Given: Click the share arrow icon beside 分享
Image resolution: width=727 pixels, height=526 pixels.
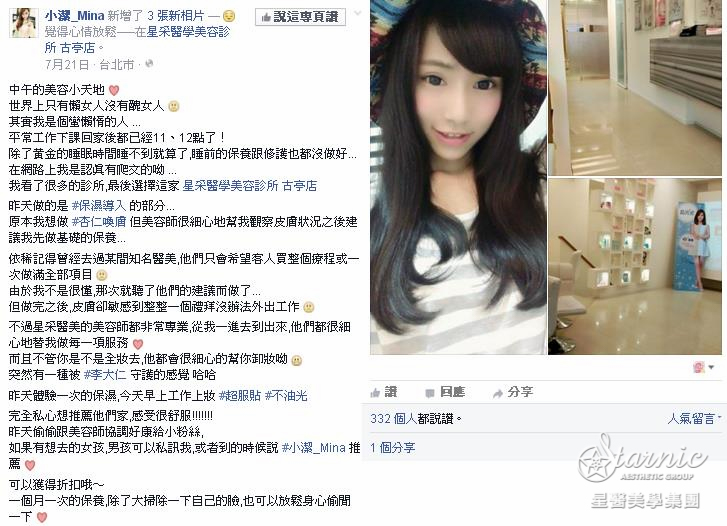Looking at the screenshot, I should tap(497, 393).
